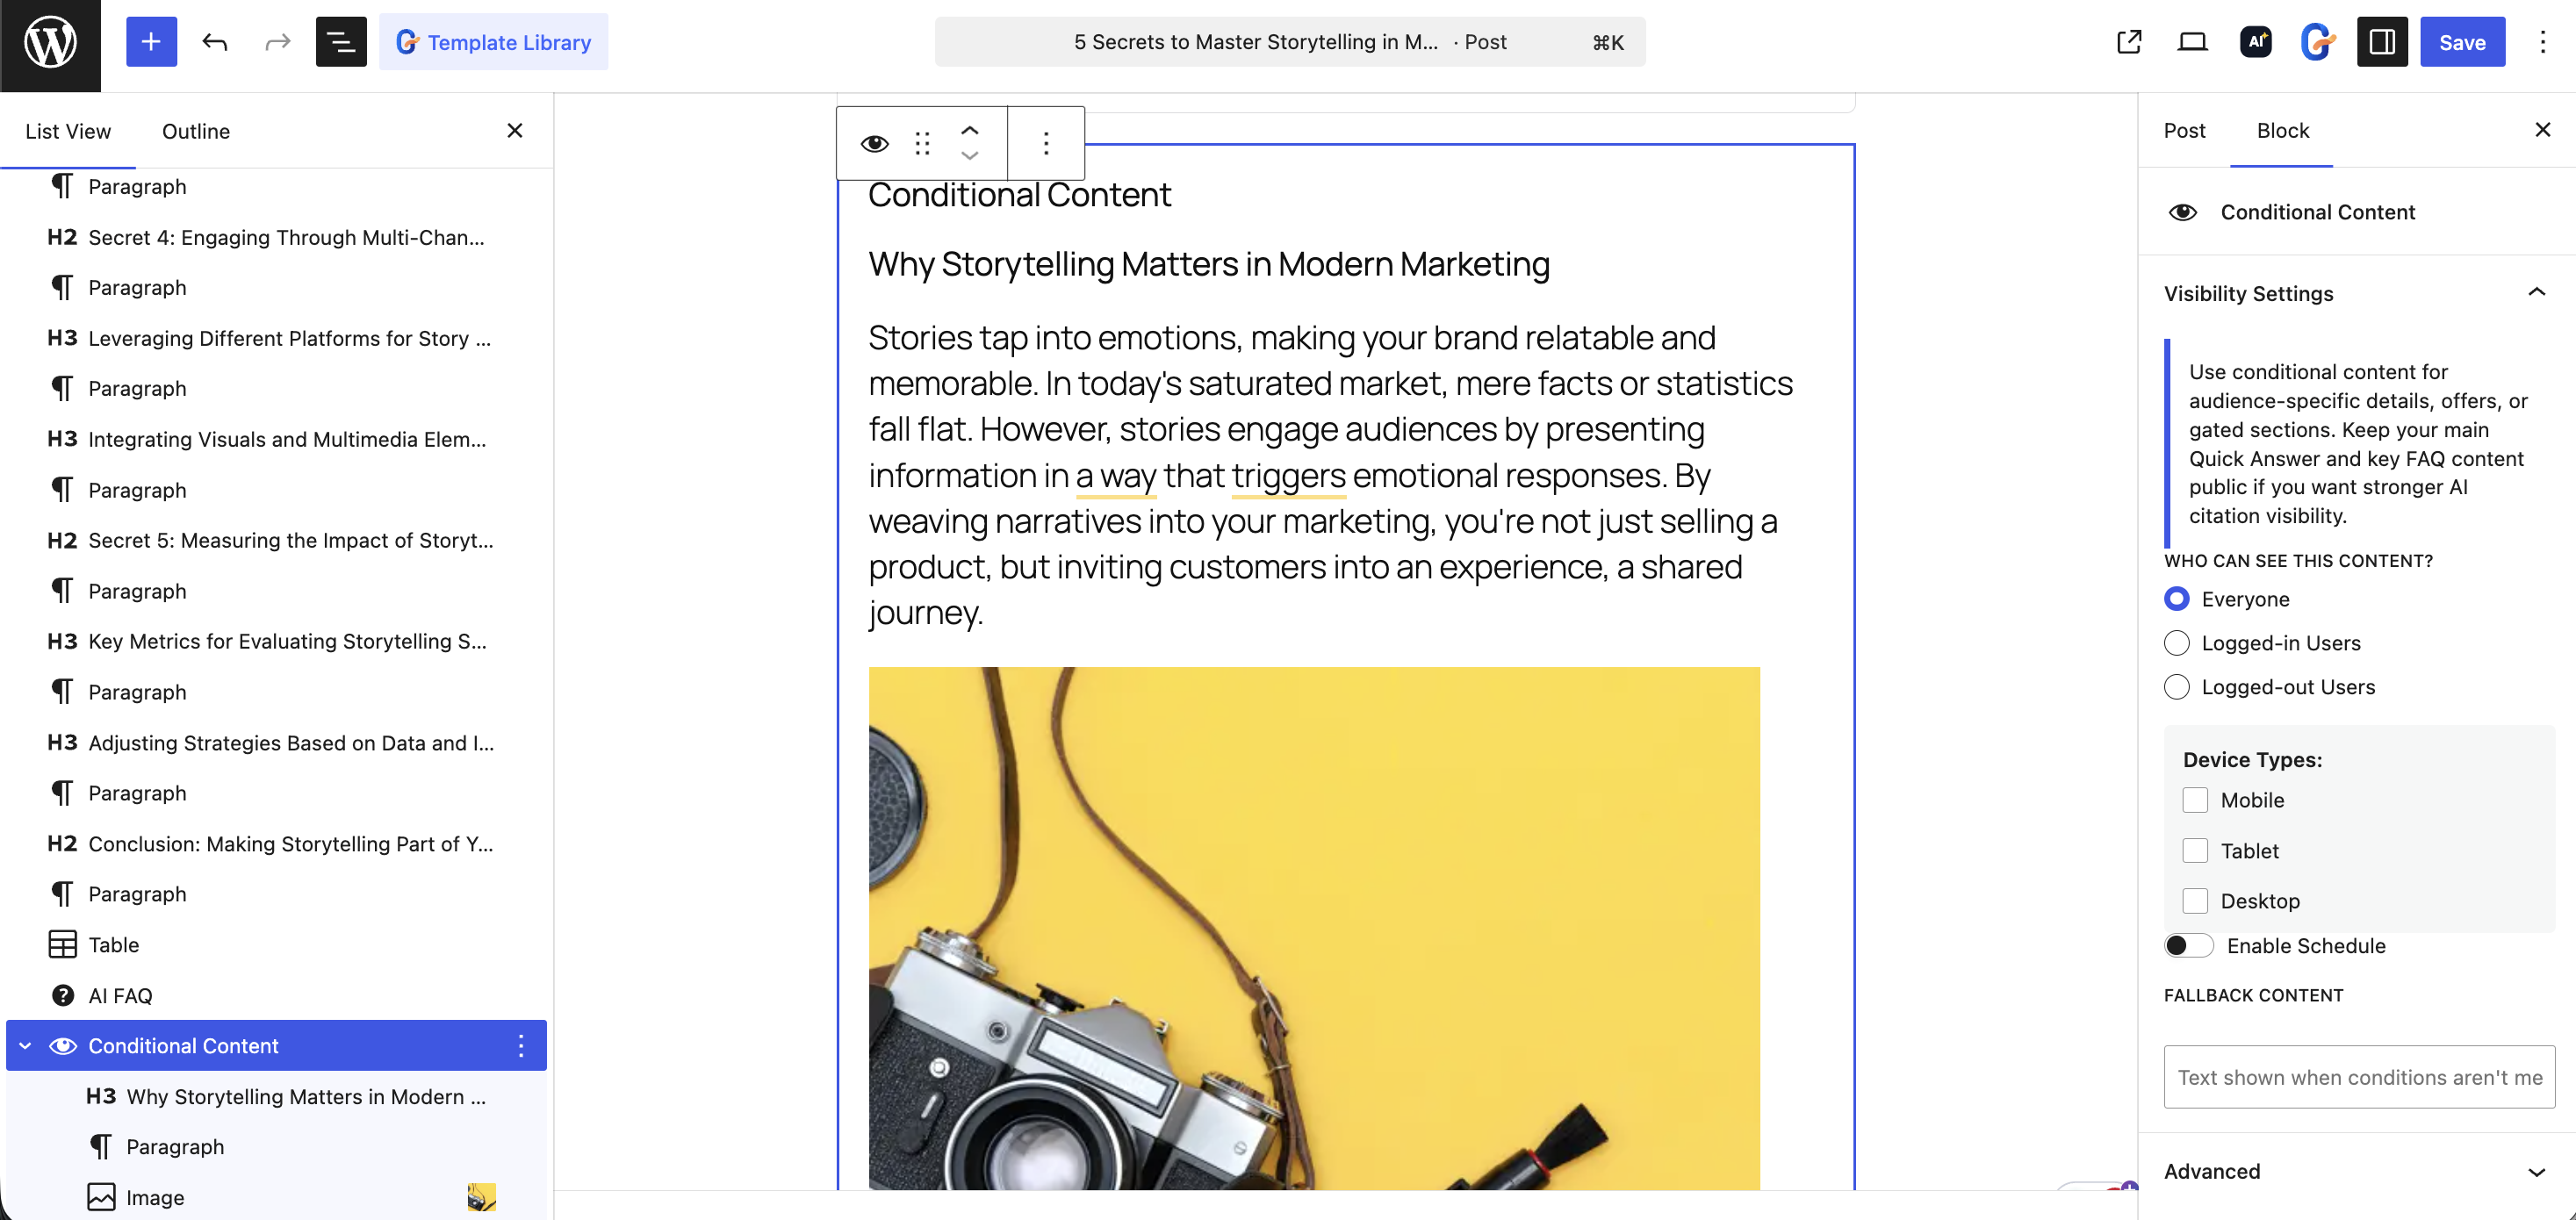
Task: Open the Template Library
Action: (493, 42)
